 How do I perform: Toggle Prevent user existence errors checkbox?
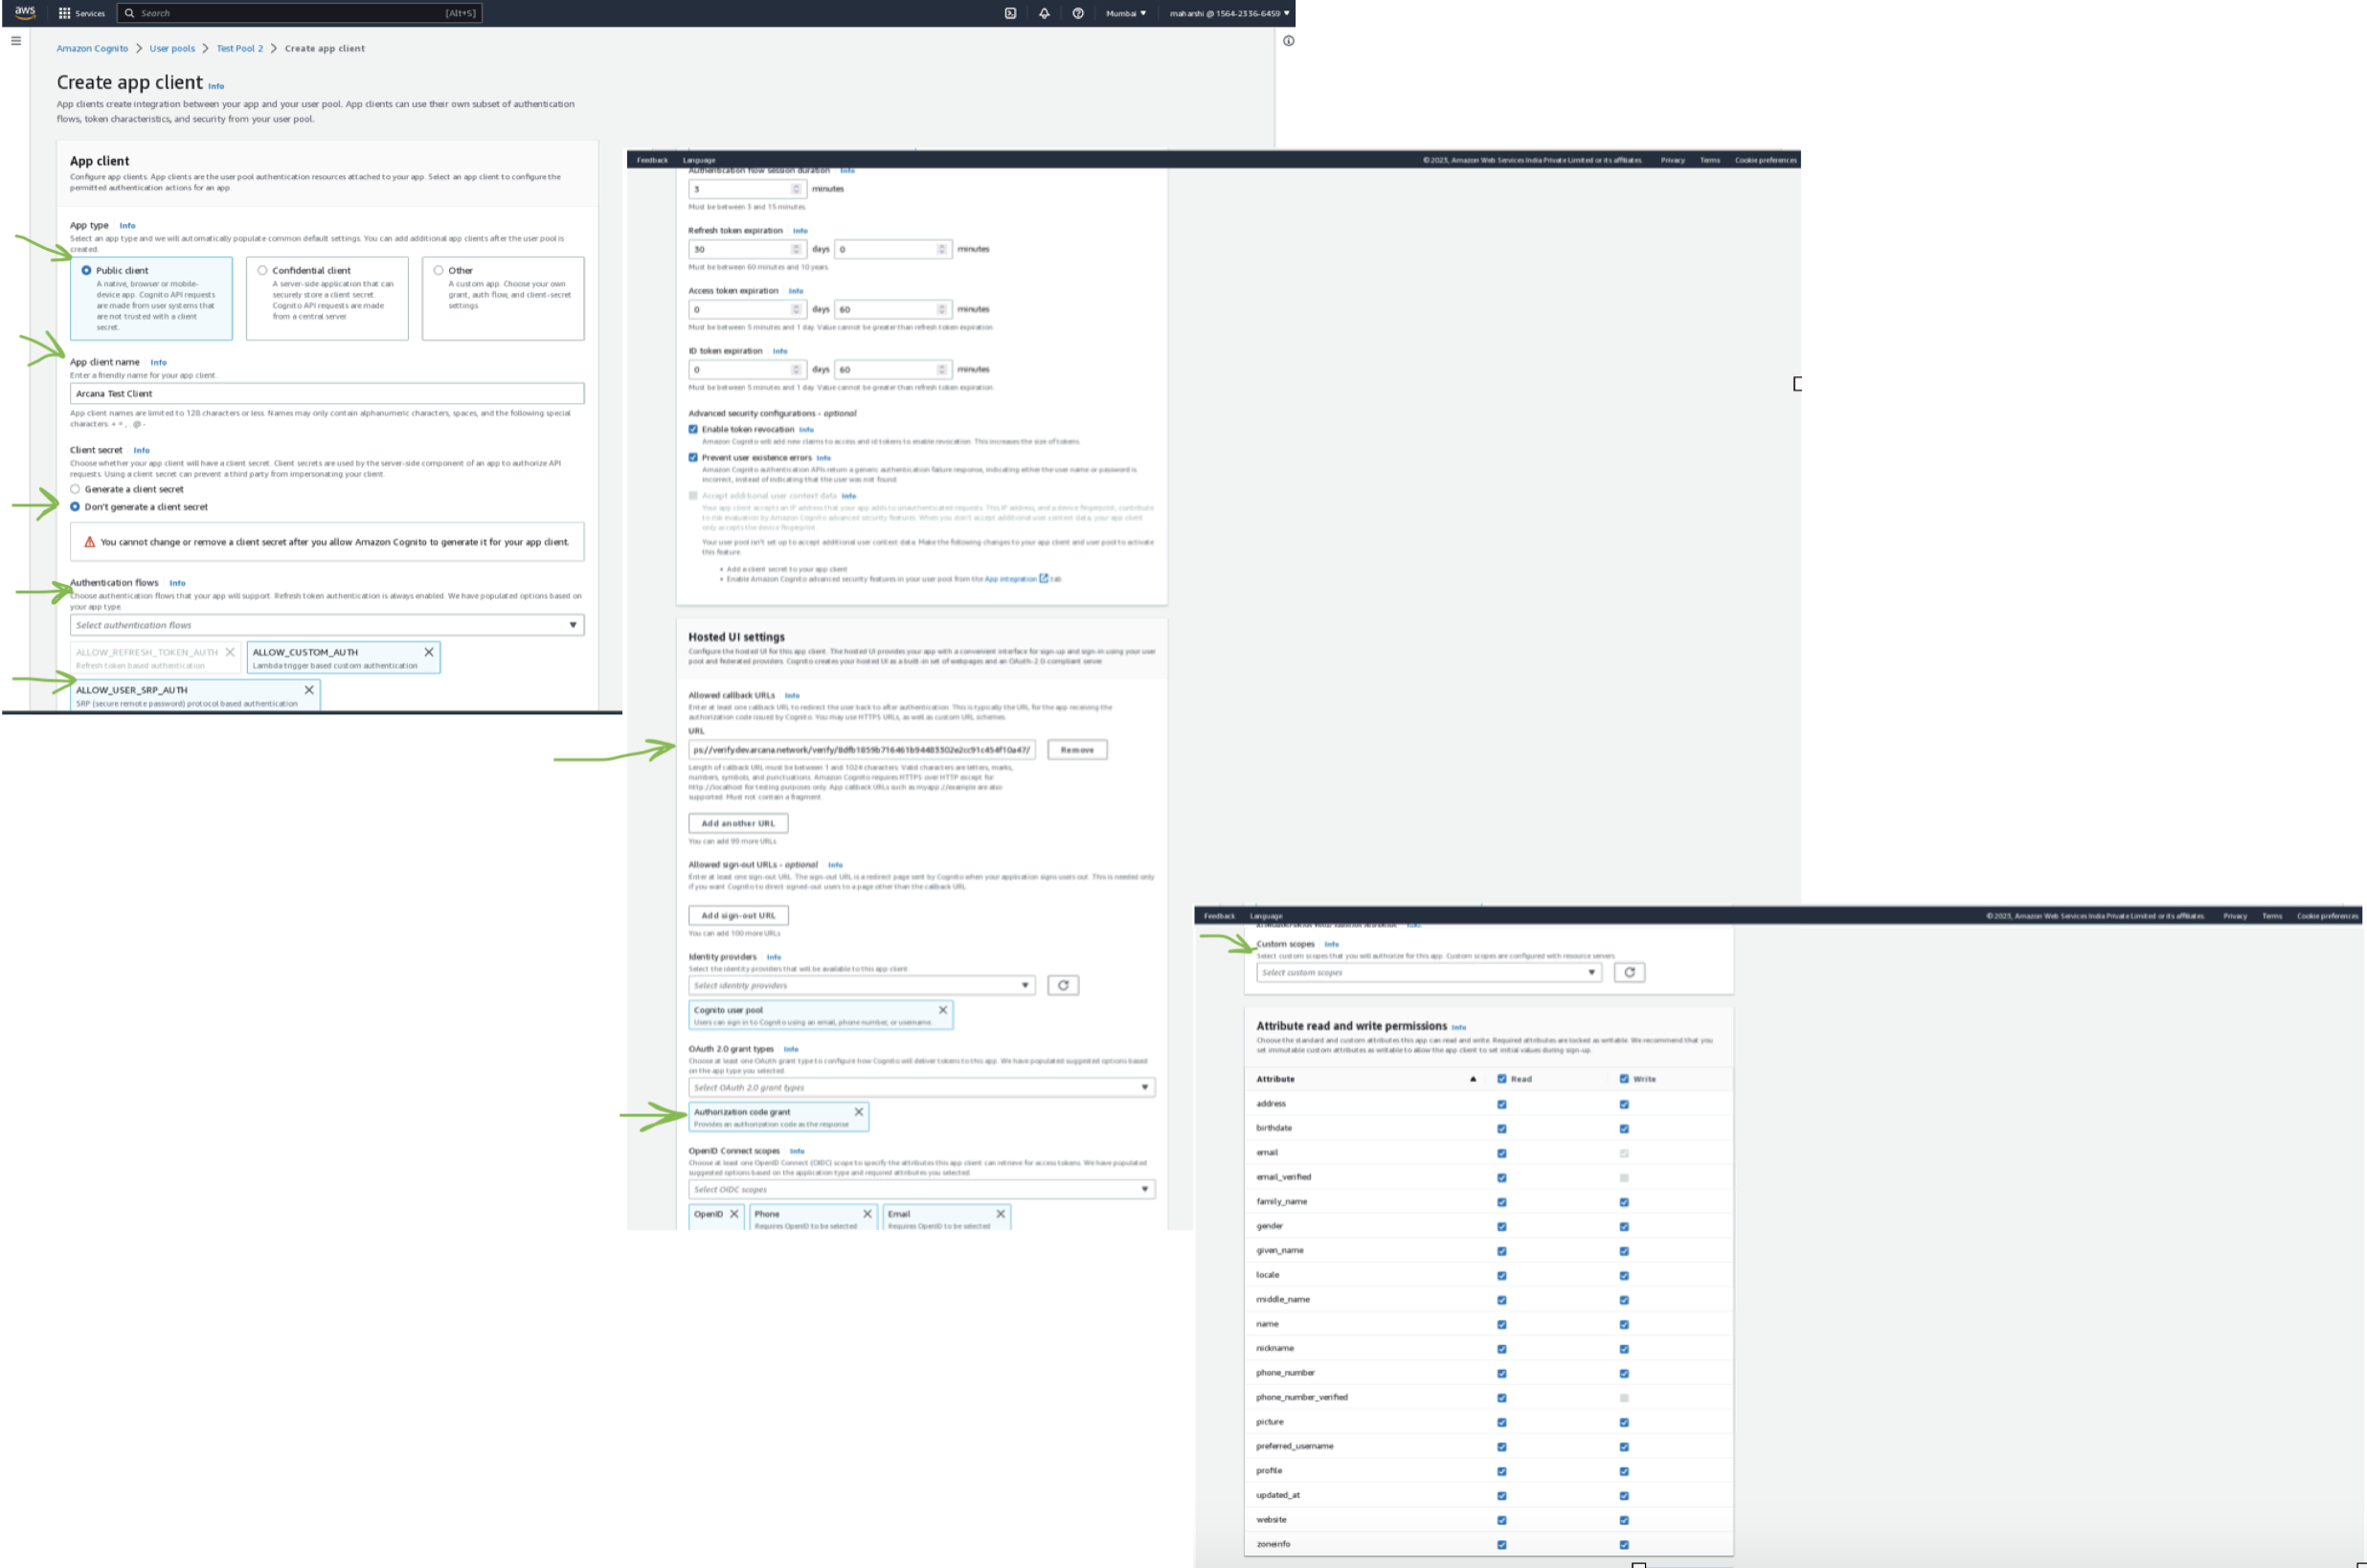pos(693,457)
